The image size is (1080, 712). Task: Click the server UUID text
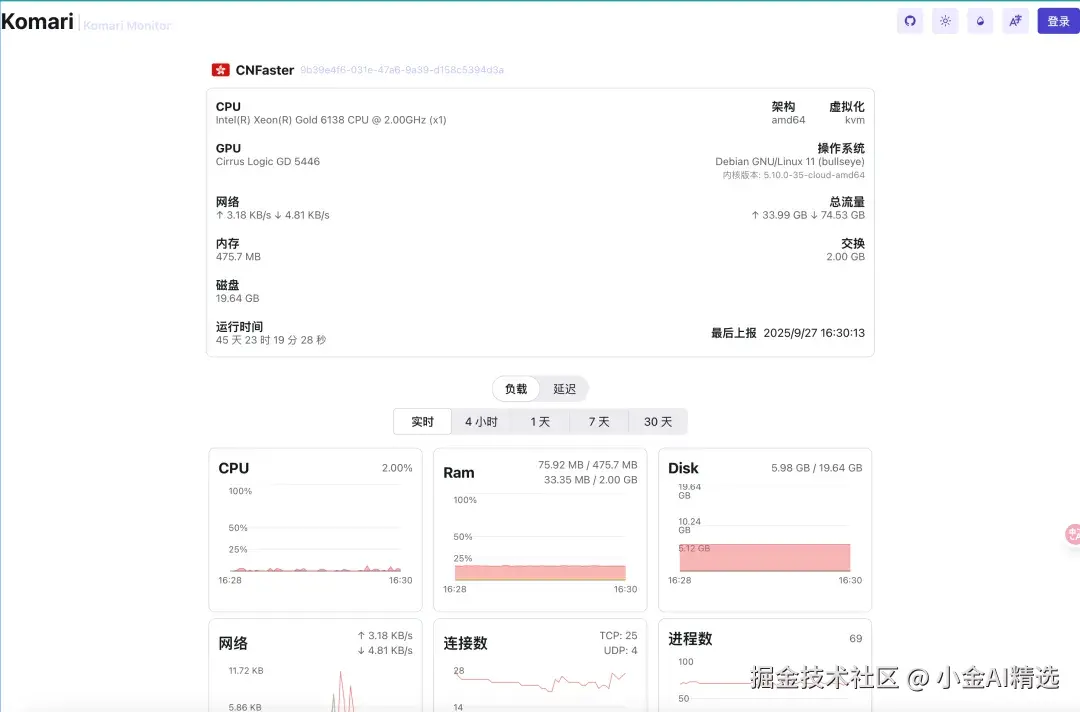click(402, 70)
